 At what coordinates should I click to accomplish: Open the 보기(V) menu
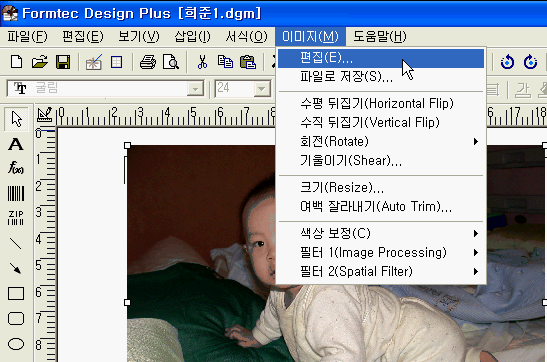(x=138, y=36)
